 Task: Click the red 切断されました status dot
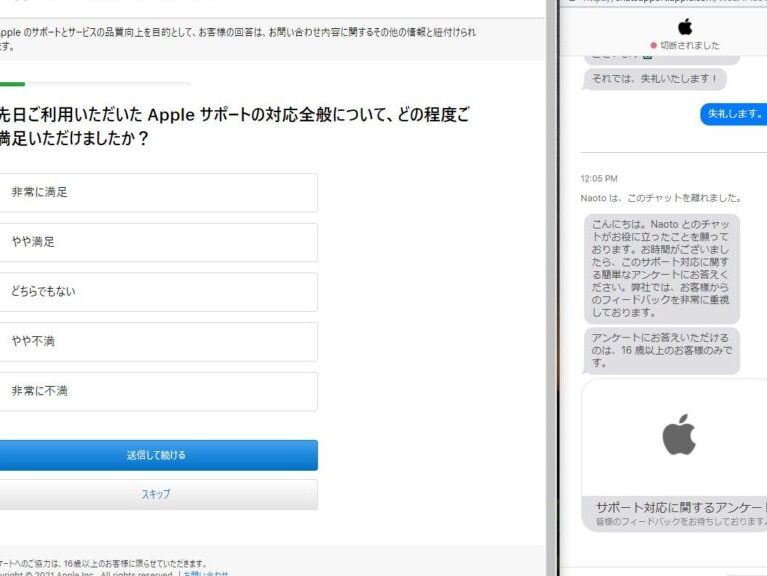click(x=653, y=45)
